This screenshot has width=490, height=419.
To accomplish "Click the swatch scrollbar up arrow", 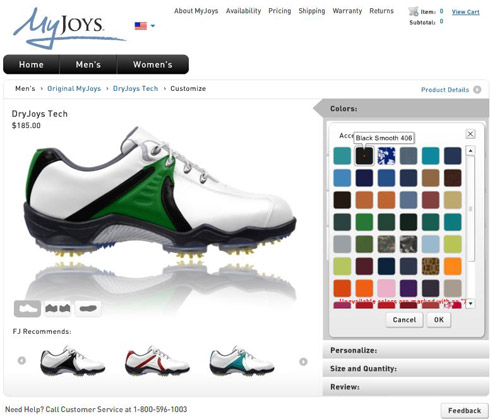I will click(x=470, y=151).
